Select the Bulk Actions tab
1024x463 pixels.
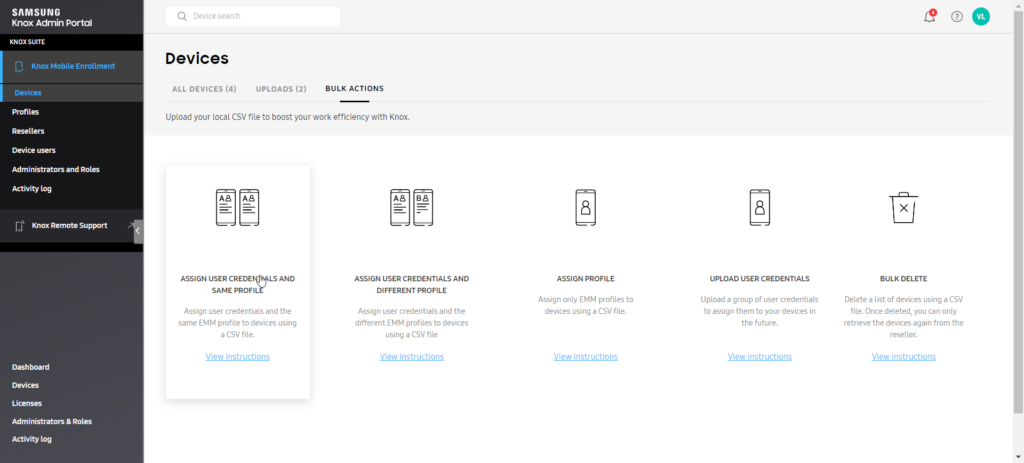click(x=355, y=89)
